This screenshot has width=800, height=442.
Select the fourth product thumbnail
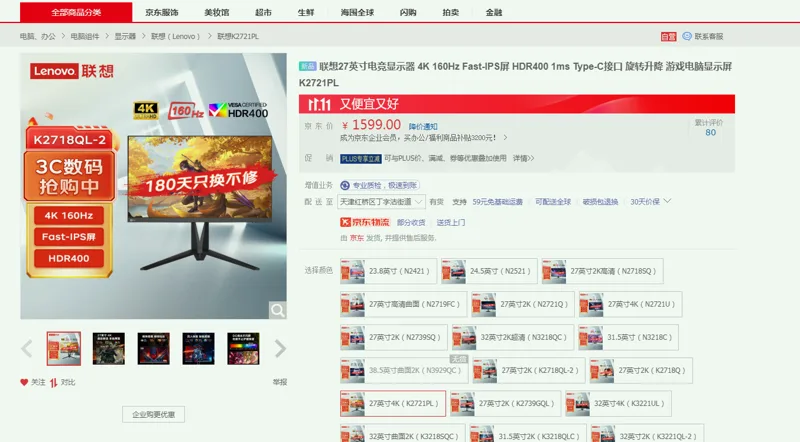(x=198, y=349)
